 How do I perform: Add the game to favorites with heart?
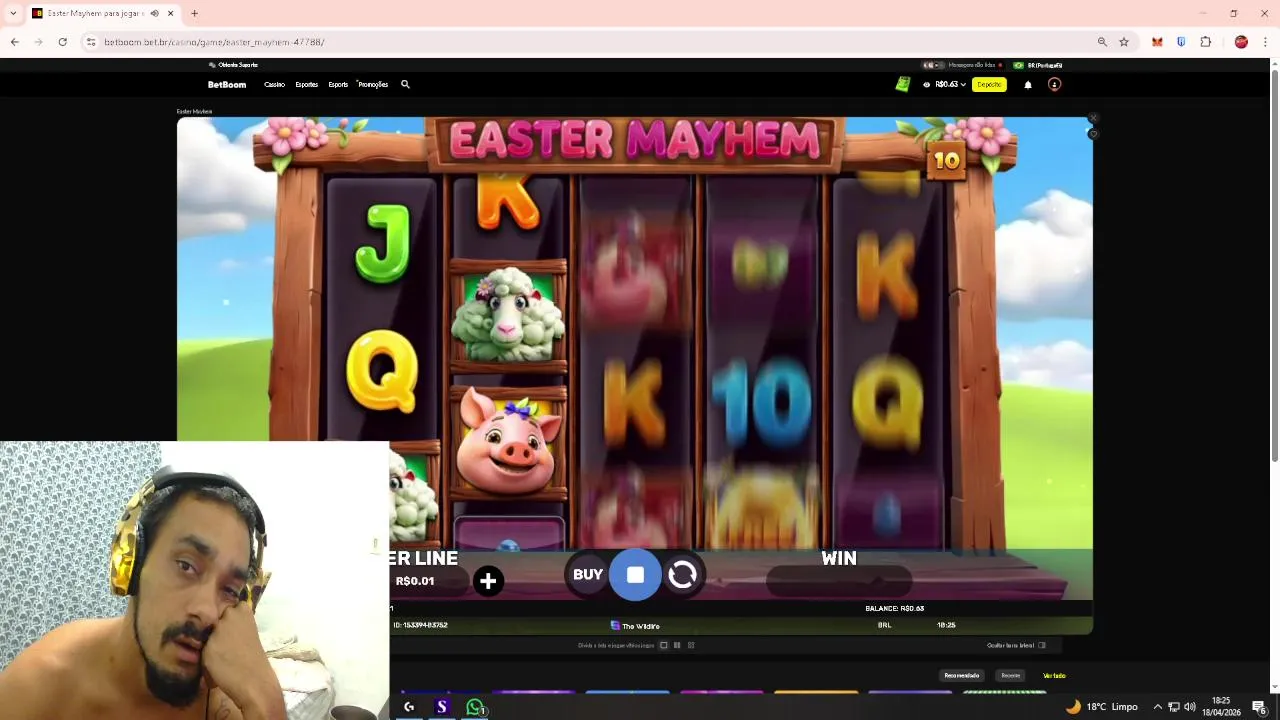[x=1093, y=134]
